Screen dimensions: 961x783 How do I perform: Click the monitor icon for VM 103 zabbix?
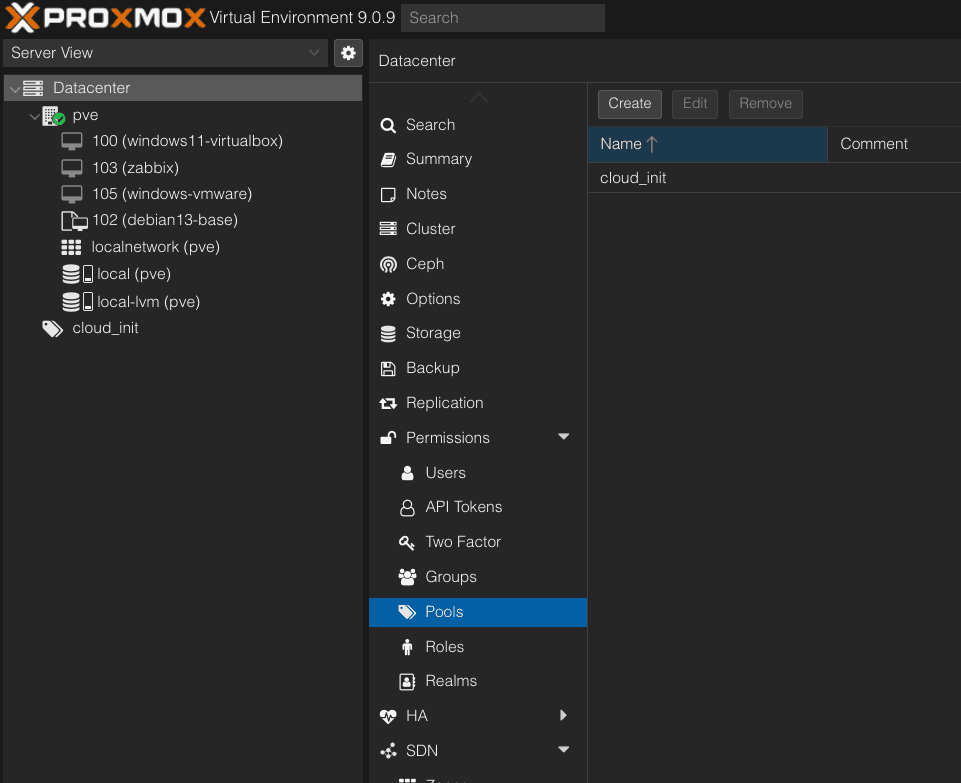[72, 168]
